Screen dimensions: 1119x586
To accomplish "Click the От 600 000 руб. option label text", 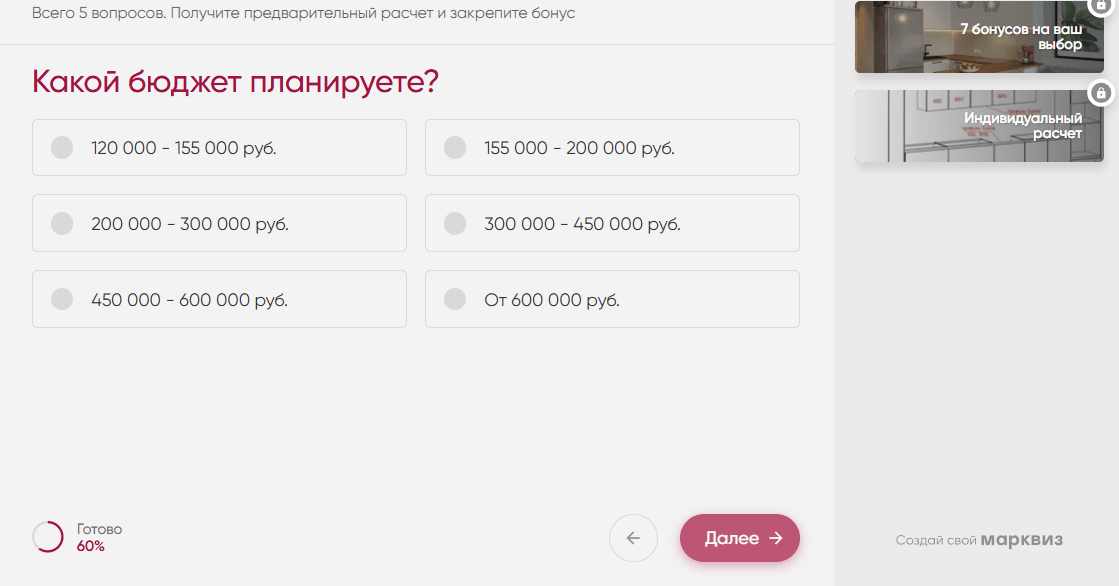I will tap(552, 300).
